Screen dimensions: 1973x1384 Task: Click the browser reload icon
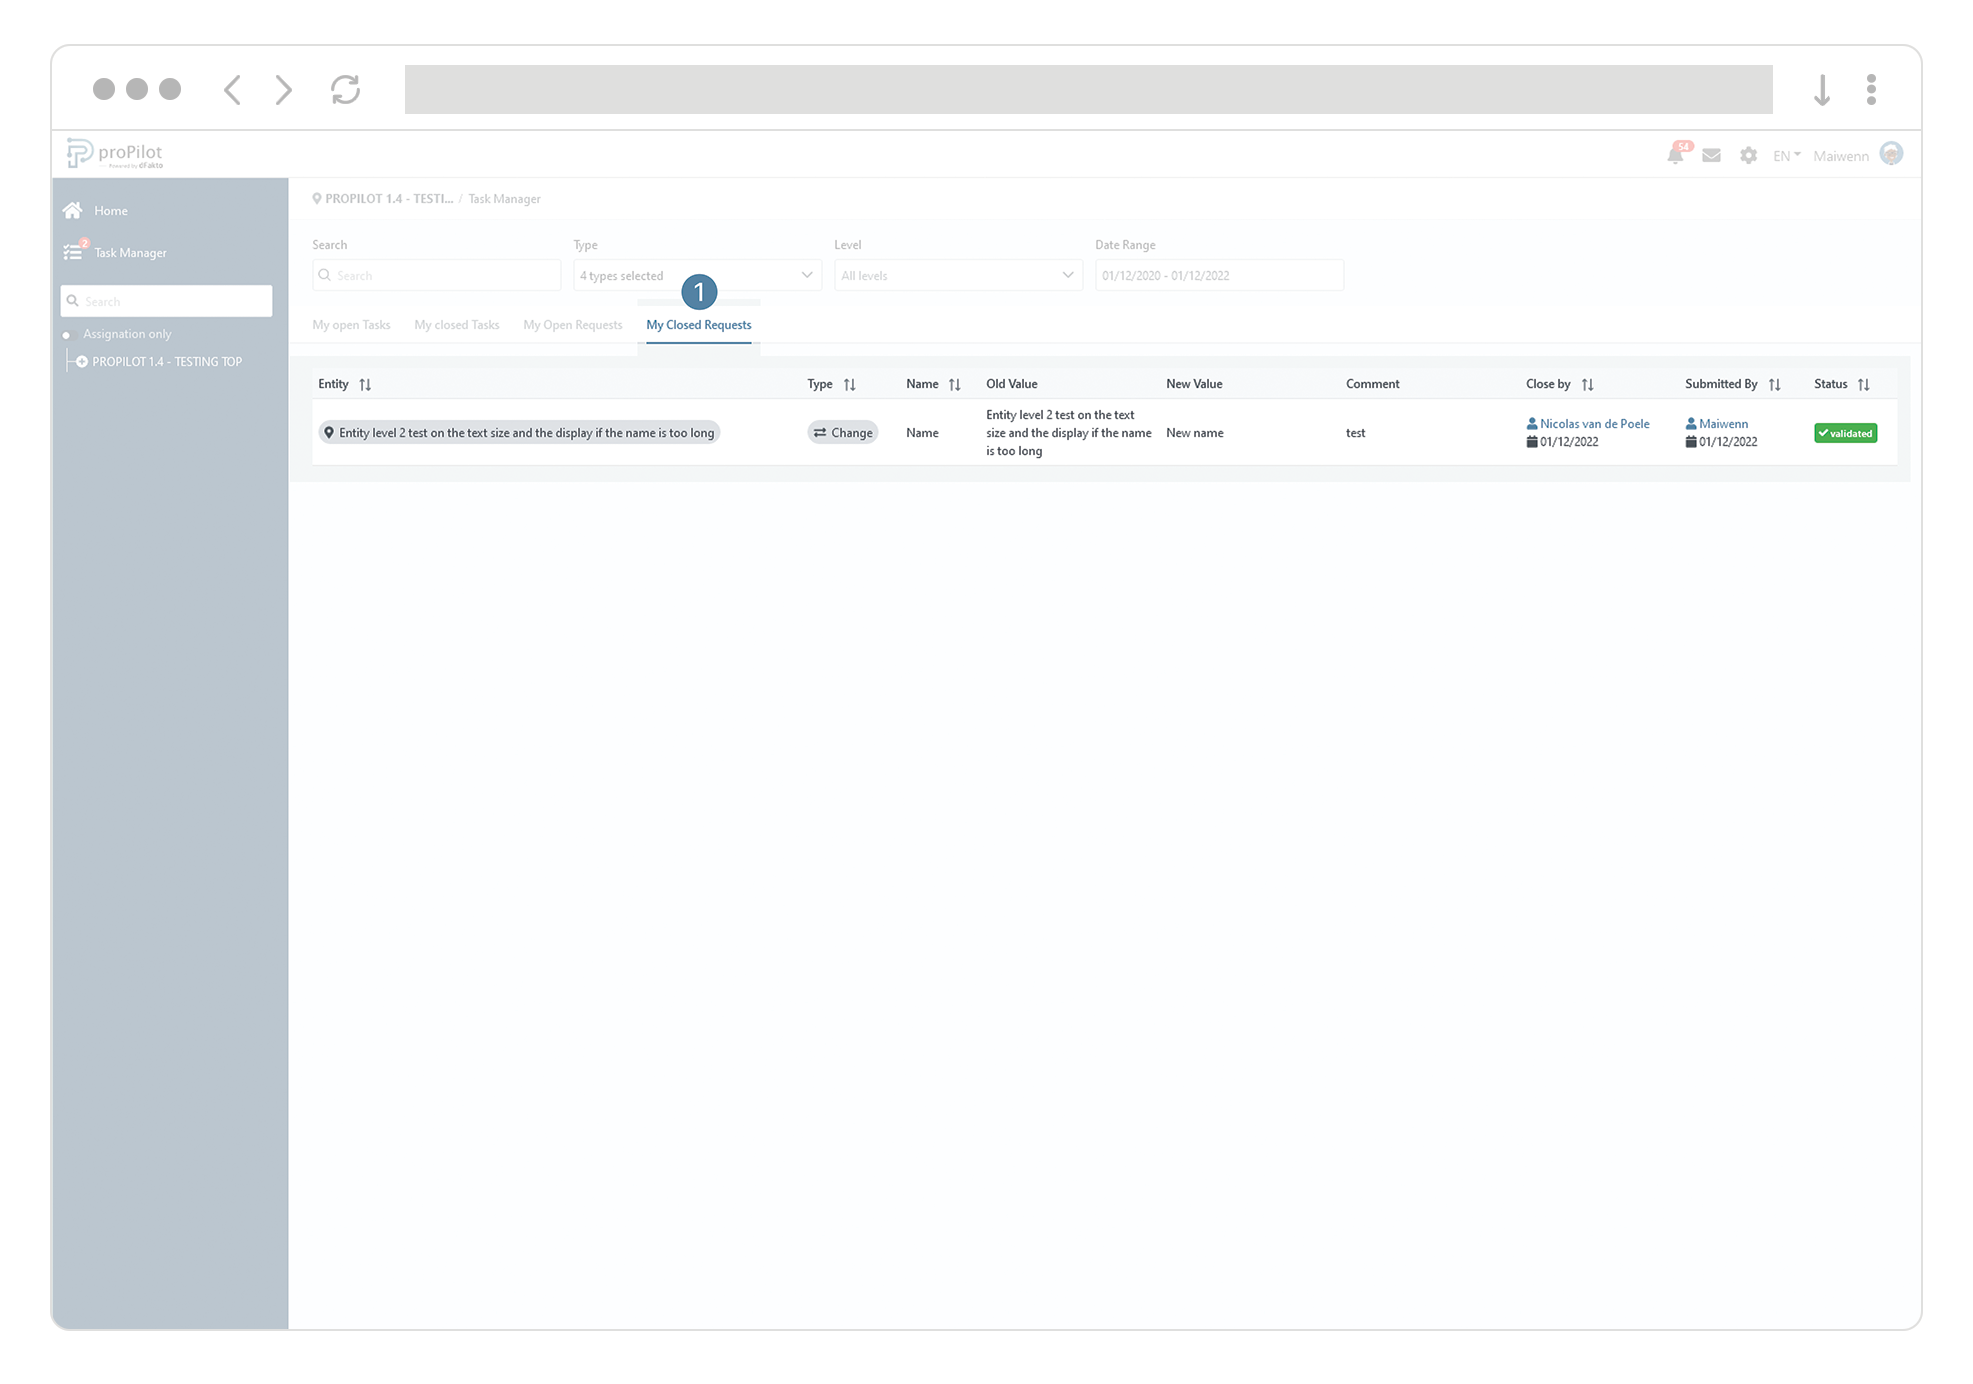pos(345,89)
